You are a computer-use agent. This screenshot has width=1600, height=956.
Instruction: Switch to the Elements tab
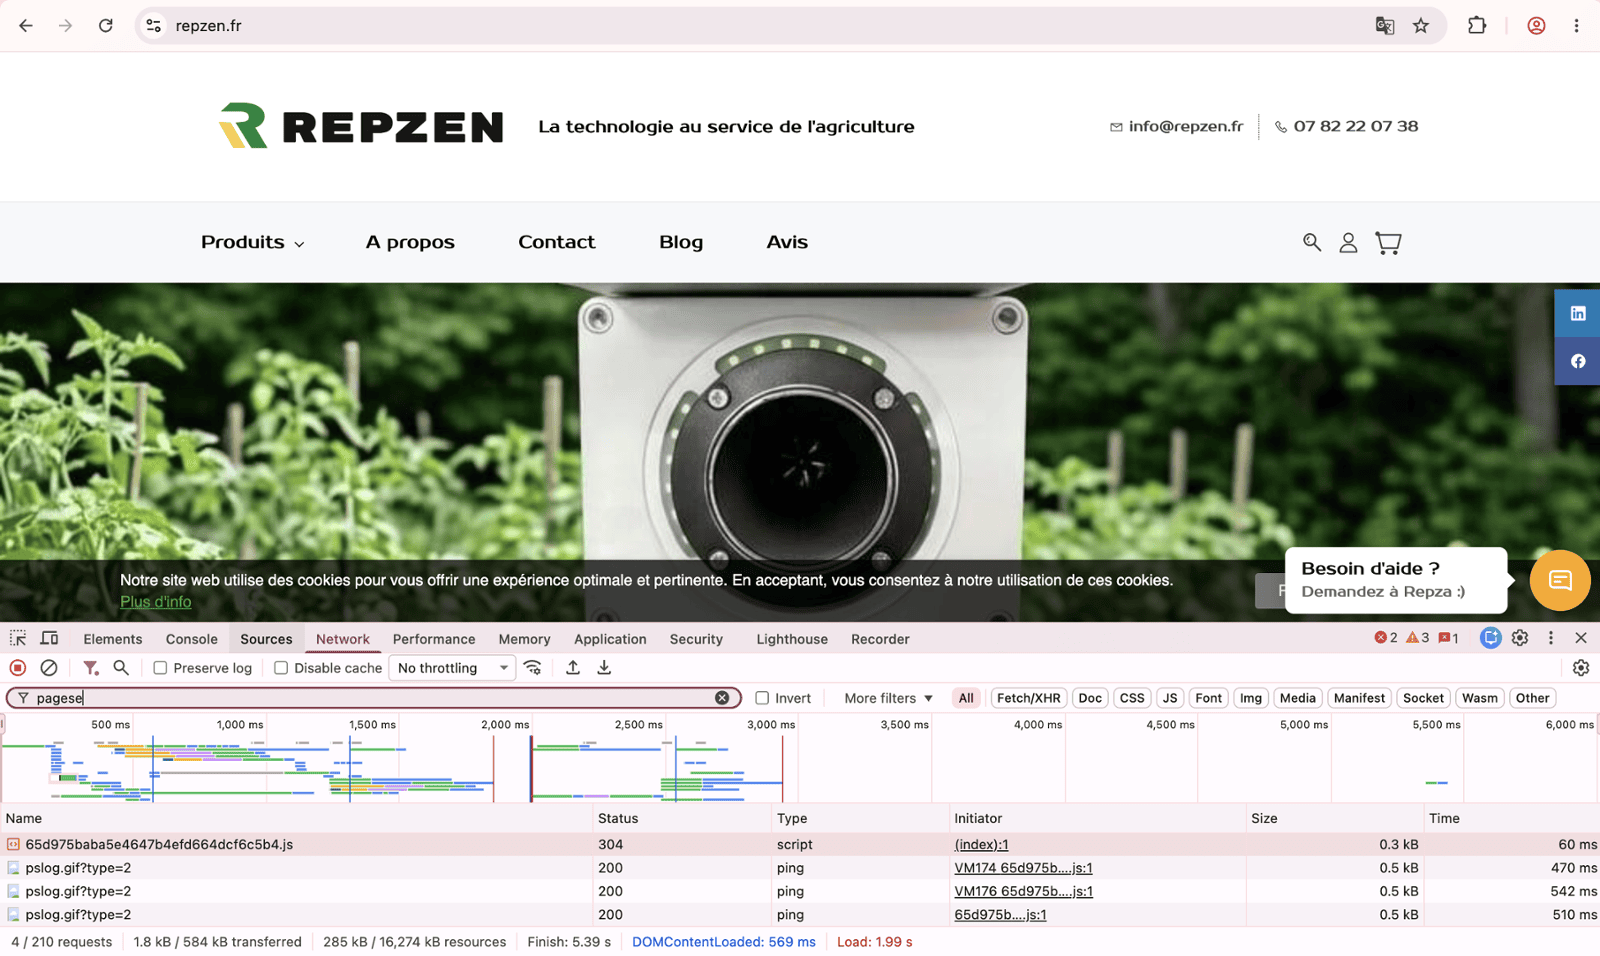click(113, 639)
